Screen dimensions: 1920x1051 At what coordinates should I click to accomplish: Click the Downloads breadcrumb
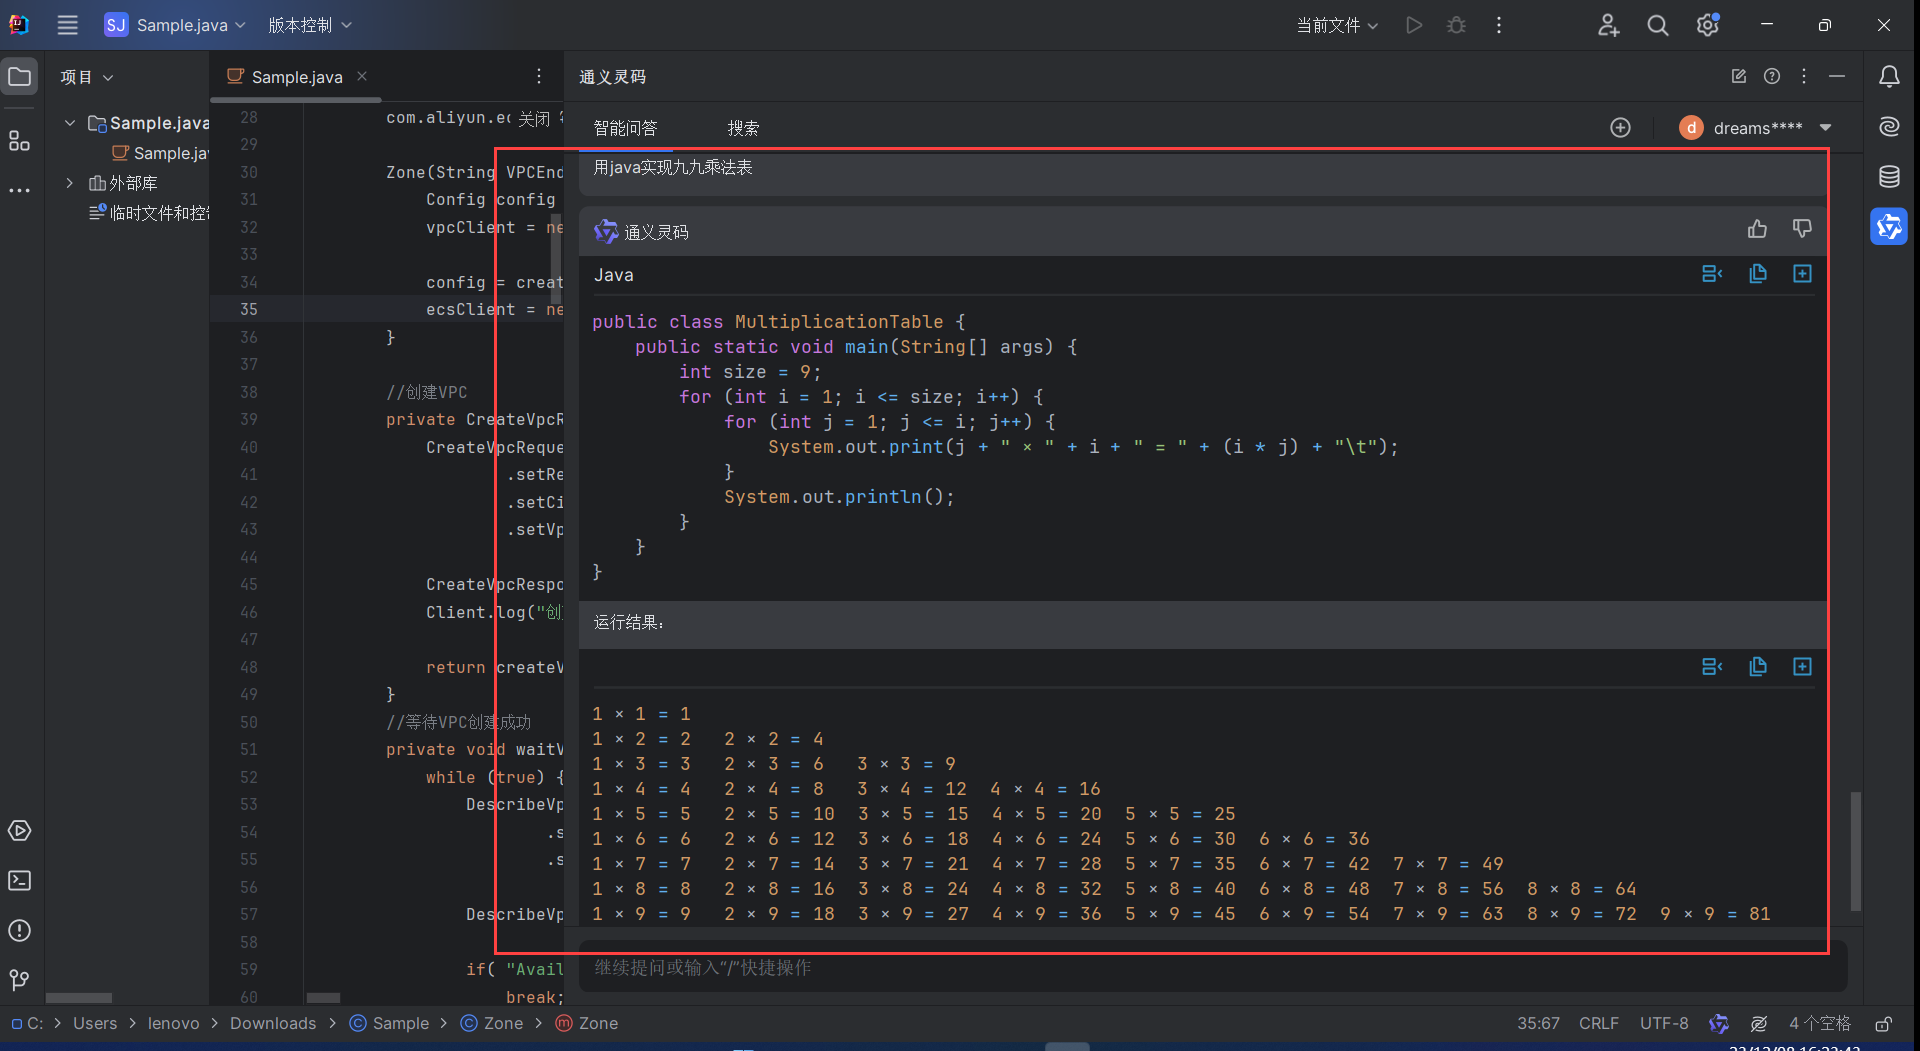click(273, 1023)
